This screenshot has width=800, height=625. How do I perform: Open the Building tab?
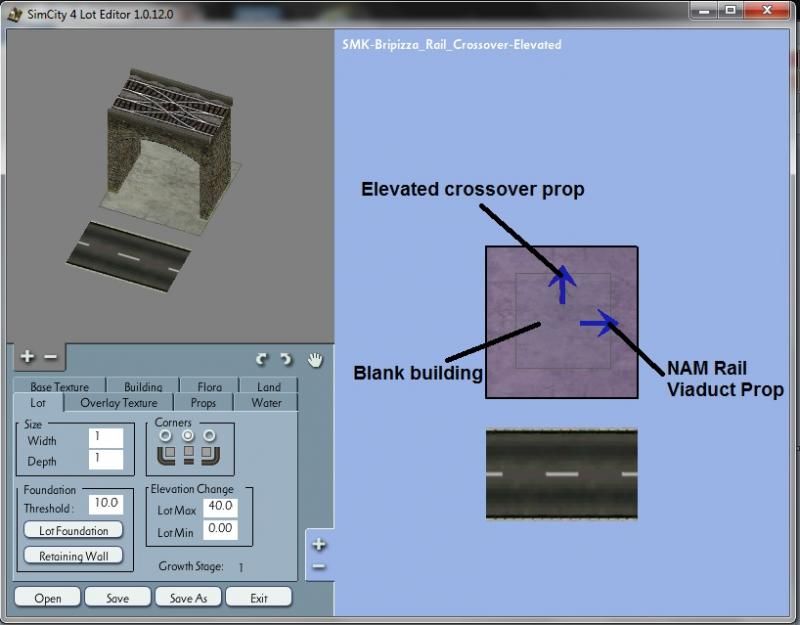pyautogui.click(x=143, y=386)
